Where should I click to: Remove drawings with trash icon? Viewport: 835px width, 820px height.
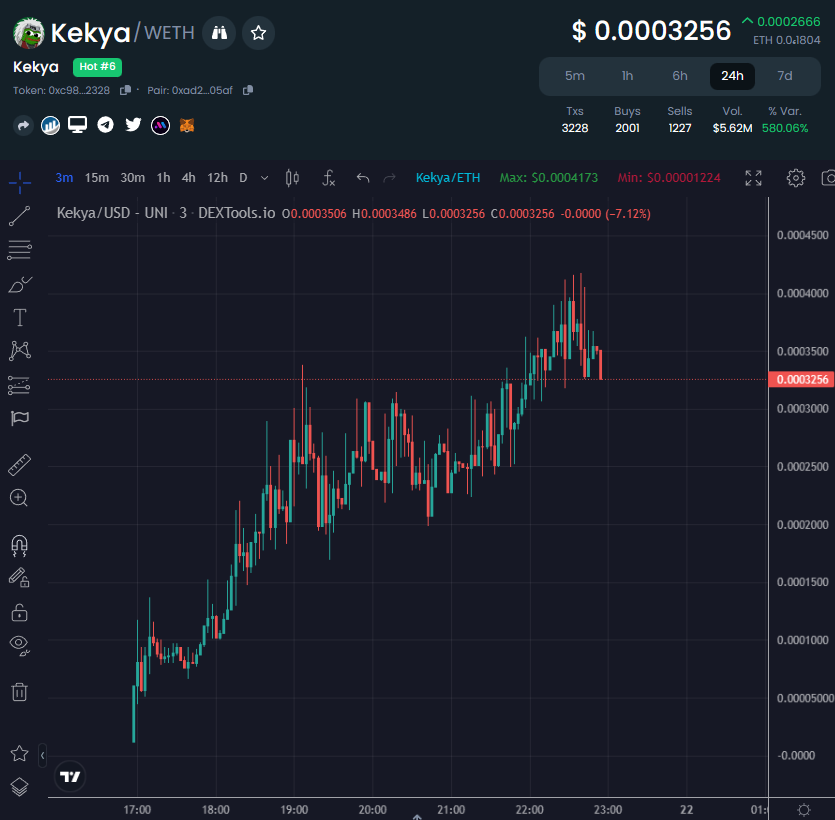coord(20,692)
